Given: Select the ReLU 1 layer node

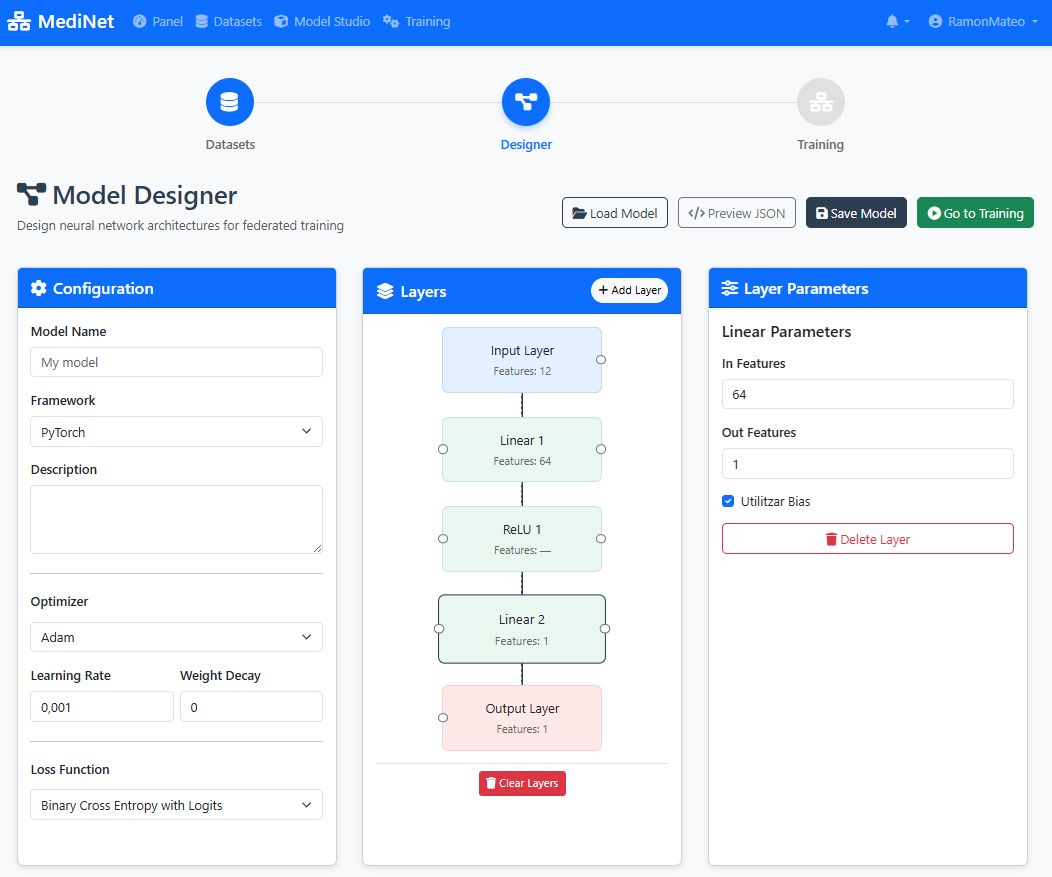Looking at the screenshot, I should (x=521, y=538).
